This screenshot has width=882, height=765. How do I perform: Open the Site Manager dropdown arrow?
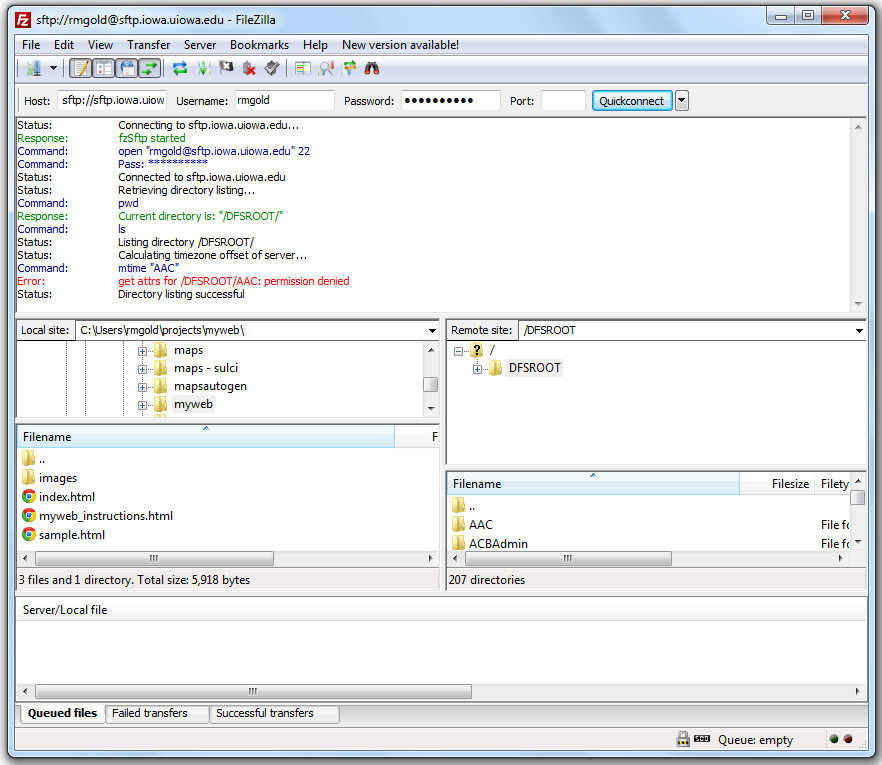pyautogui.click(x=53, y=69)
